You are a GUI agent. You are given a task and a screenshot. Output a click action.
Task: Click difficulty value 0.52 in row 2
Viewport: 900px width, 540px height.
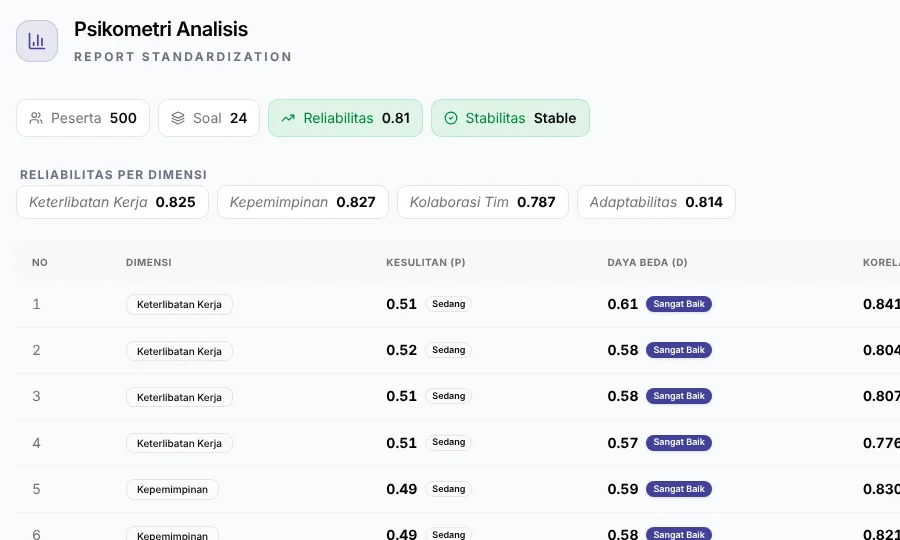click(x=401, y=350)
